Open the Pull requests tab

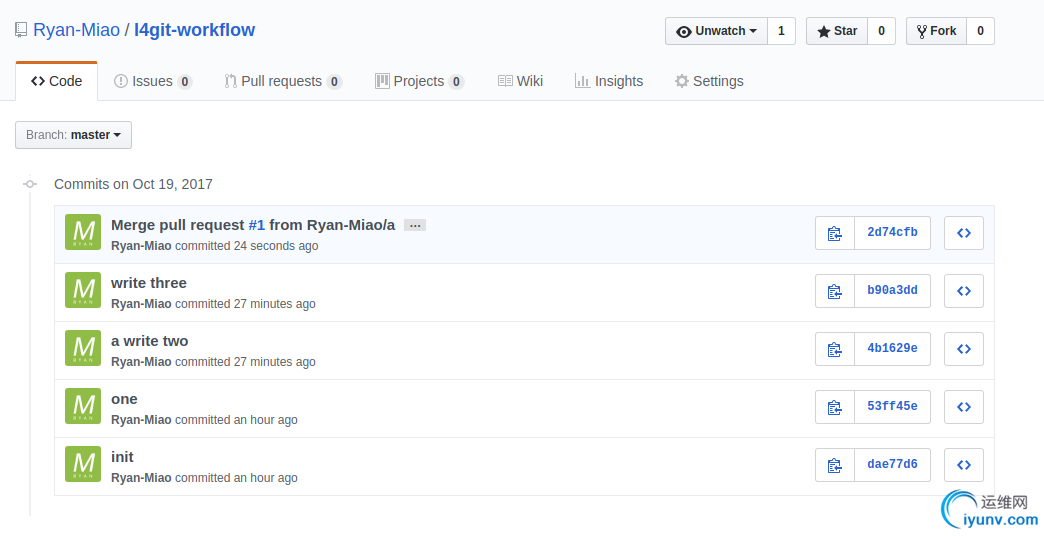tap(282, 81)
